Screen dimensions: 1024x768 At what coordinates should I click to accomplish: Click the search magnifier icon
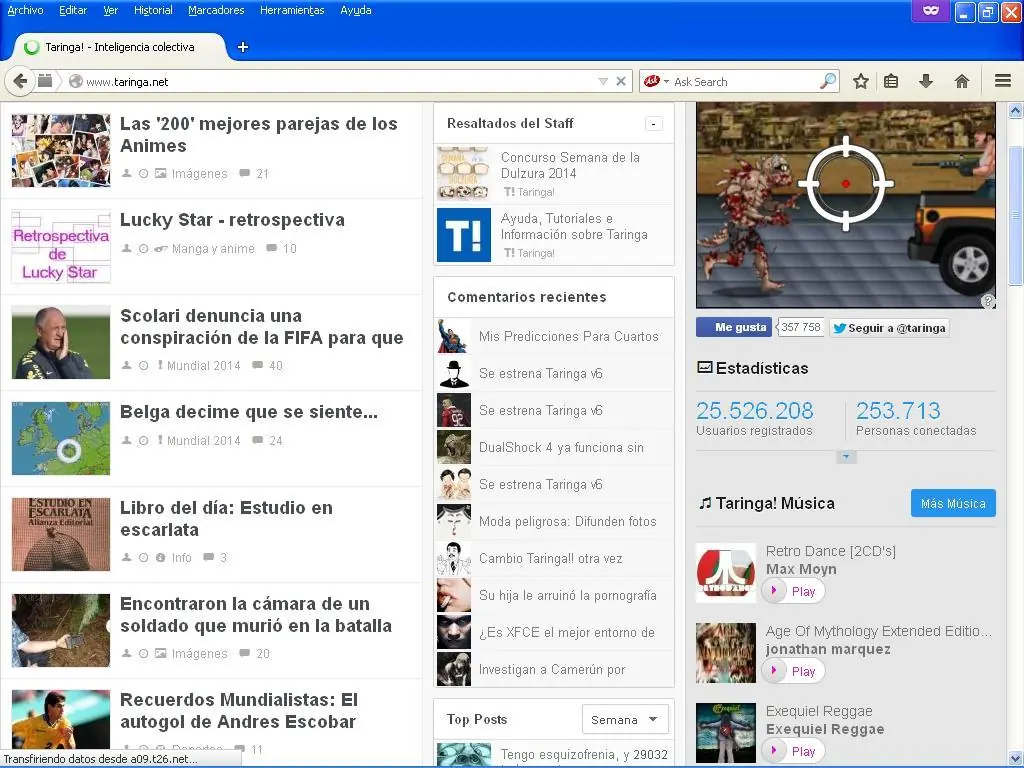coord(828,82)
